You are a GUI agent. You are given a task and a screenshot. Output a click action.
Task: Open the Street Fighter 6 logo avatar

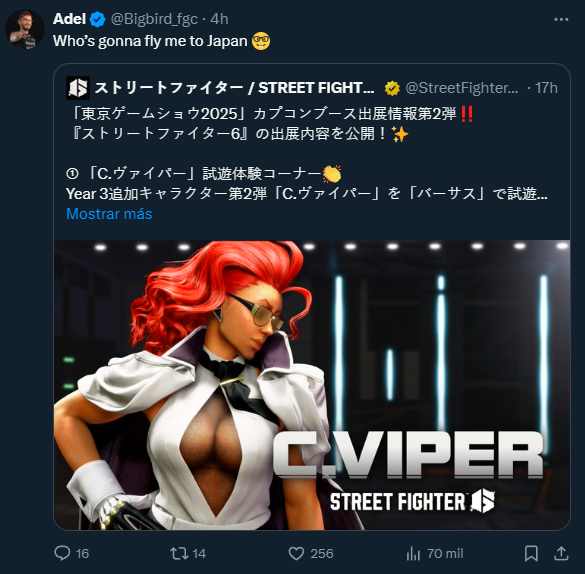point(78,88)
